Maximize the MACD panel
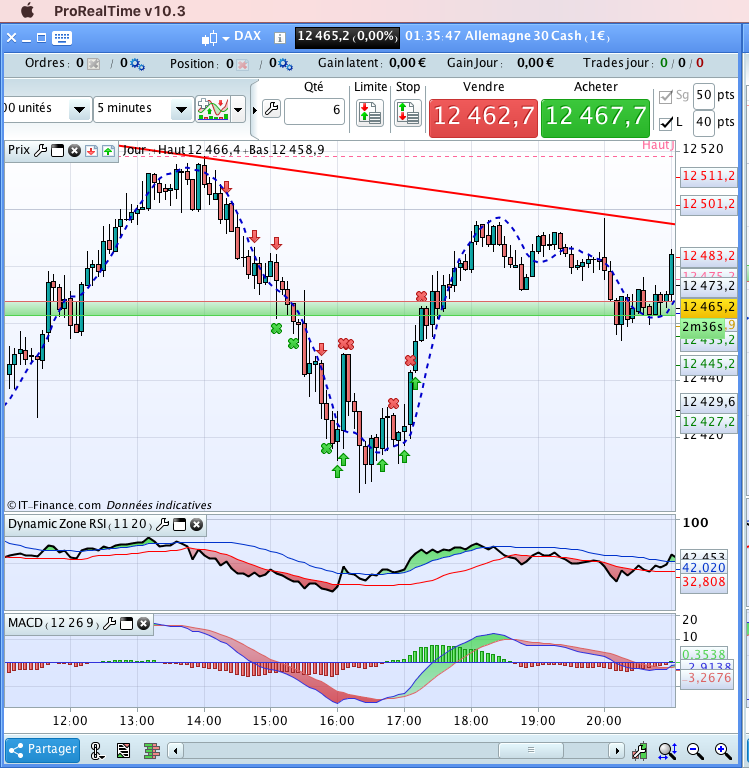This screenshot has height=768, width=749. (x=126, y=624)
